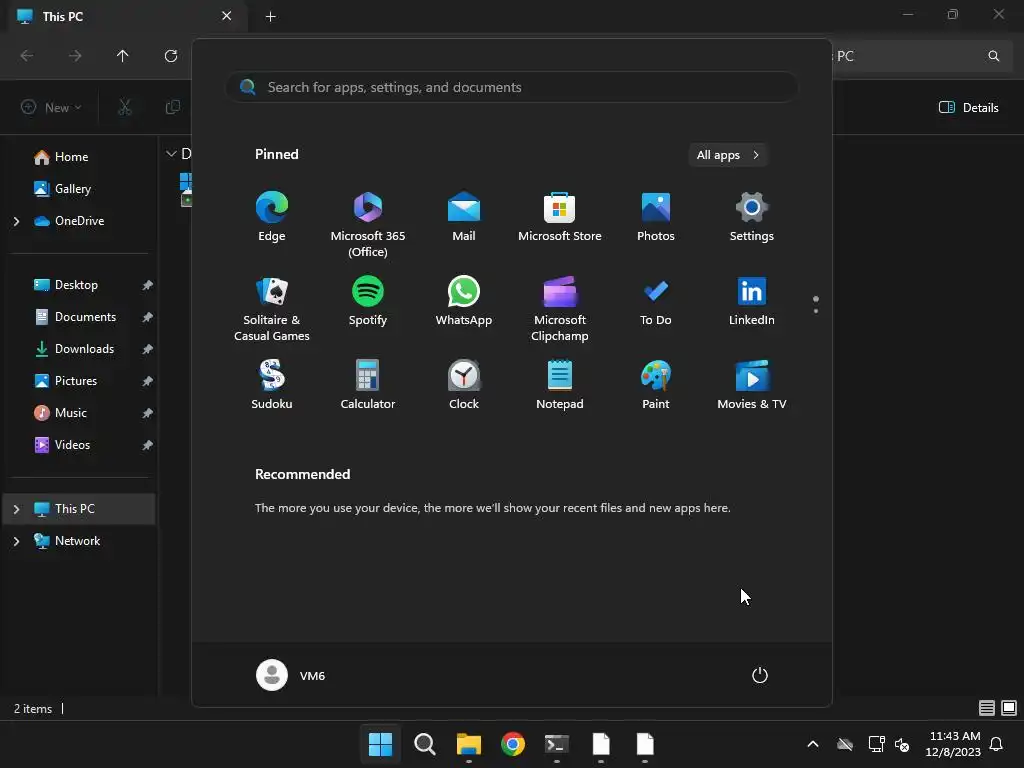Launch Sudoku game

coord(272,385)
